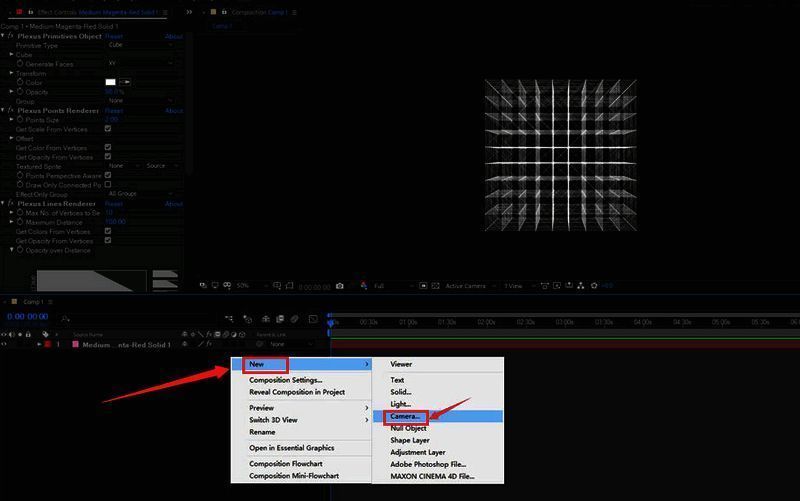This screenshot has height=501, width=800.
Task: Uncheck Points Perspective Aware checkbox
Action: [x=108, y=176]
